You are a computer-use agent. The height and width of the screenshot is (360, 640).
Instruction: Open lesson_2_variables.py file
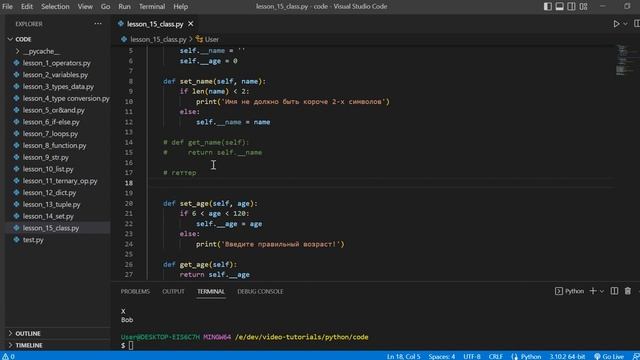(x=55, y=75)
